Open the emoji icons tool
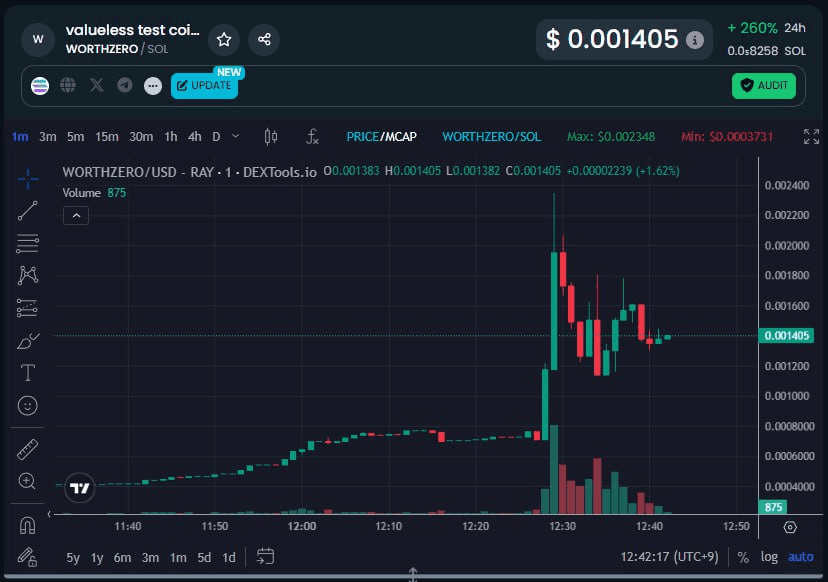This screenshot has height=582, width=828. (27, 406)
